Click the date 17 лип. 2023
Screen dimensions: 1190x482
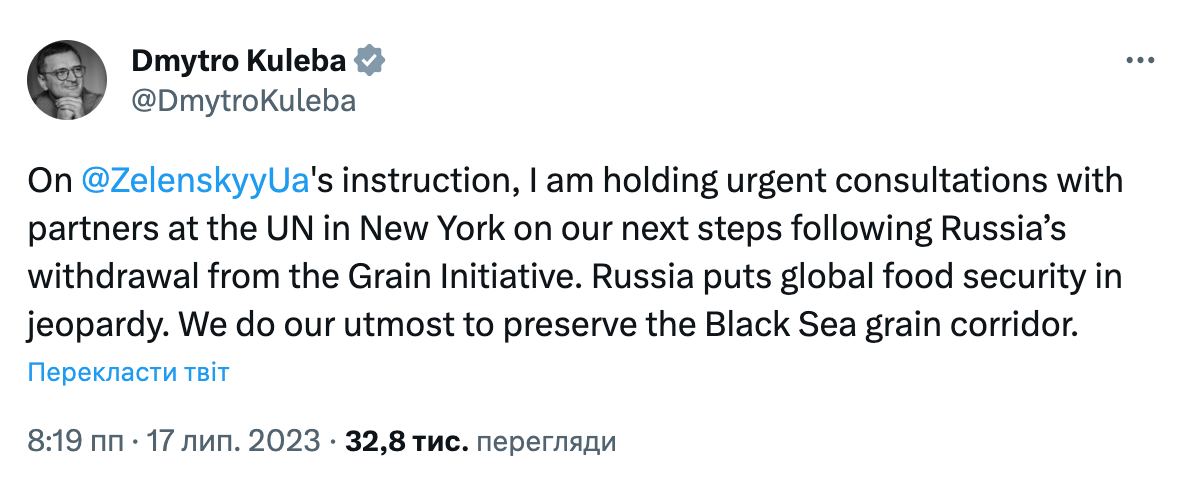click(x=234, y=440)
